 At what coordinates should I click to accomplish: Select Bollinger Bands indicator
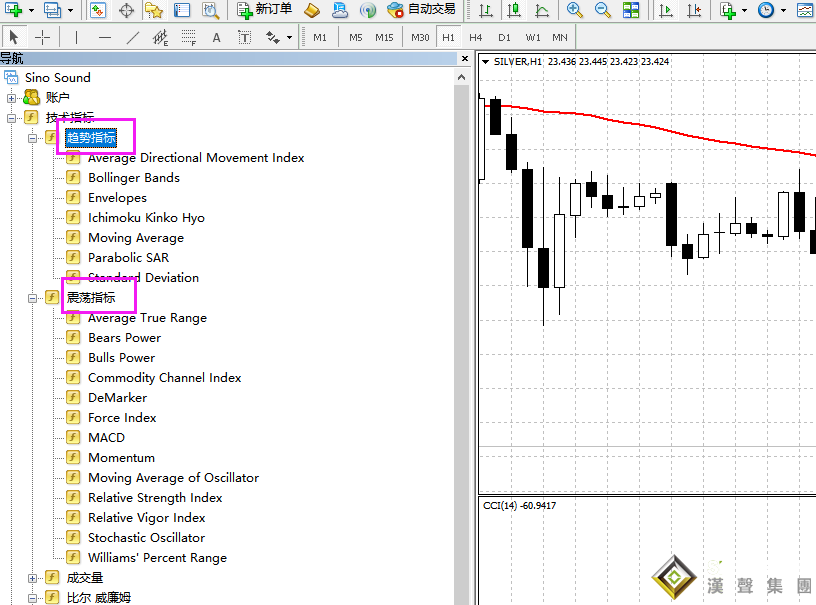pyautogui.click(x=133, y=178)
